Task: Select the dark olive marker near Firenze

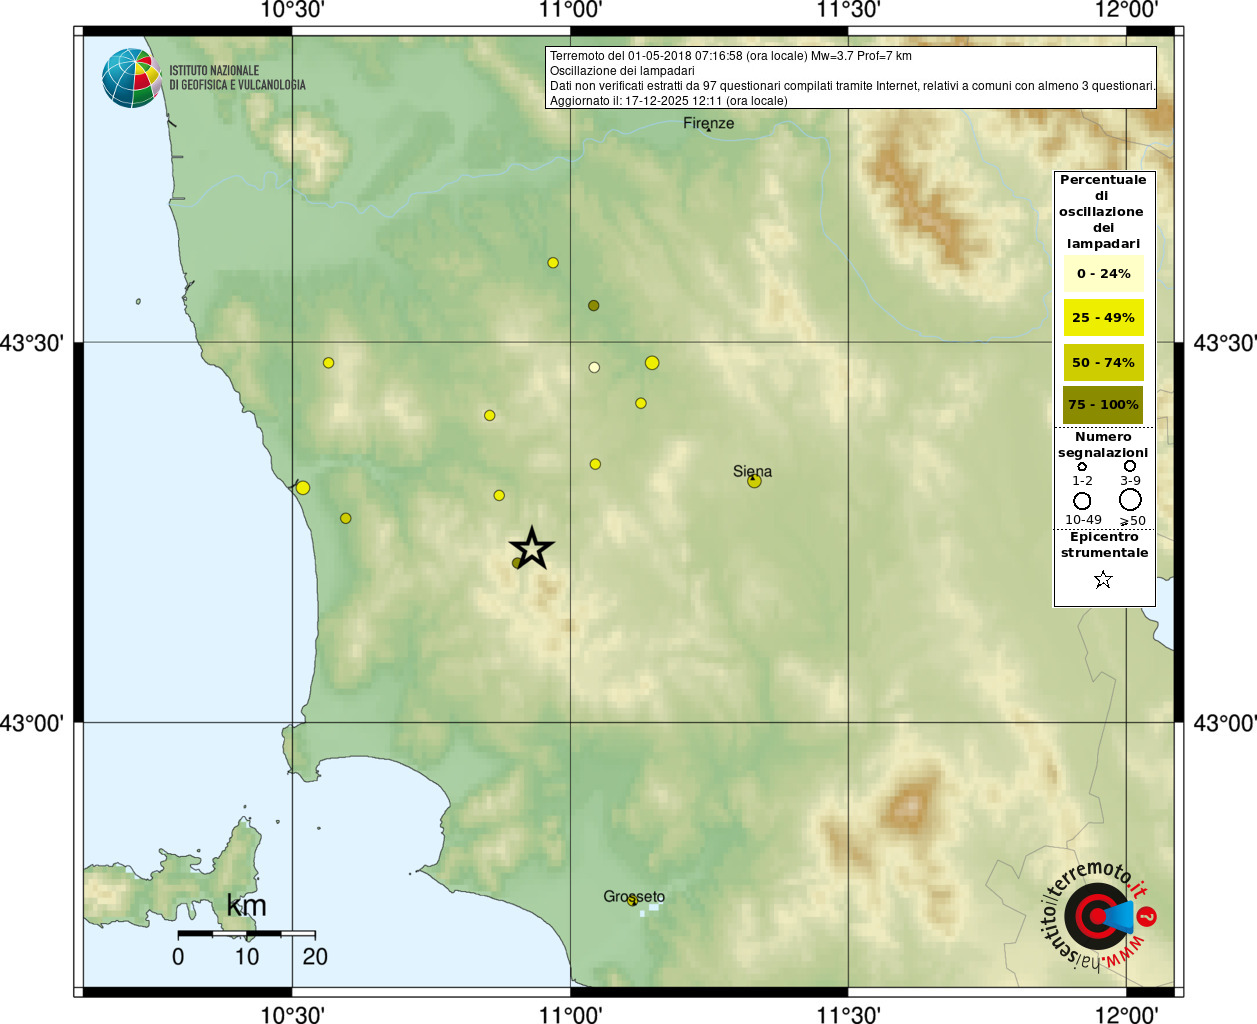Action: pos(593,305)
